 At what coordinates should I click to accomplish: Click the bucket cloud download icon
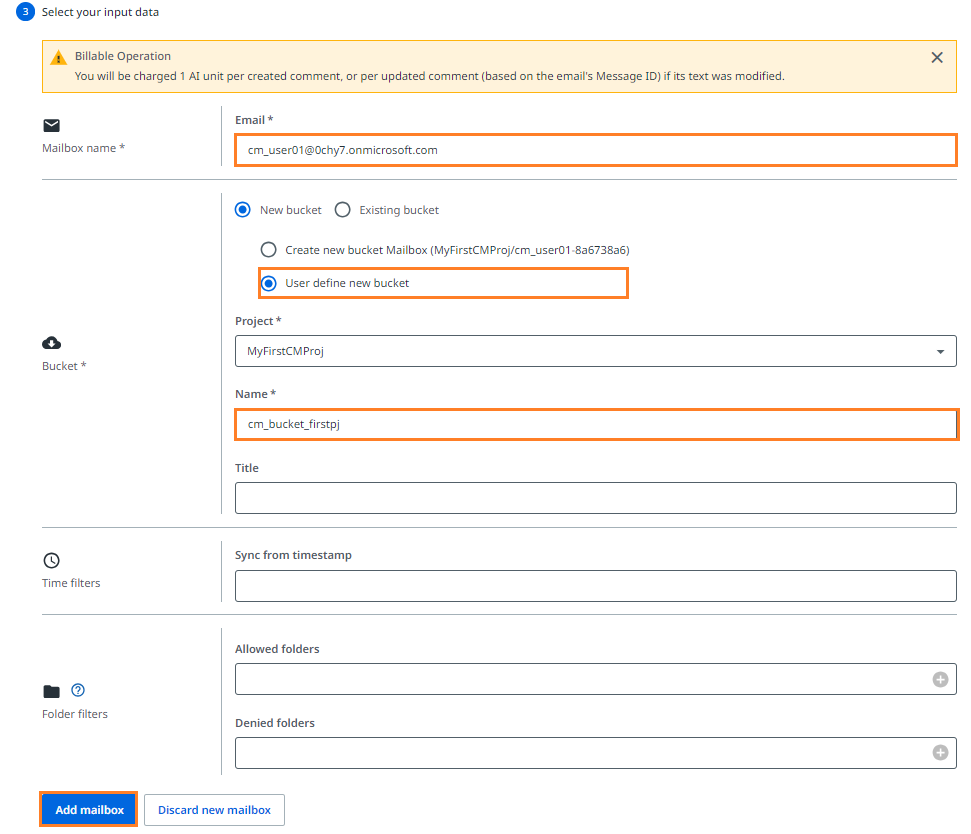pyautogui.click(x=51, y=343)
